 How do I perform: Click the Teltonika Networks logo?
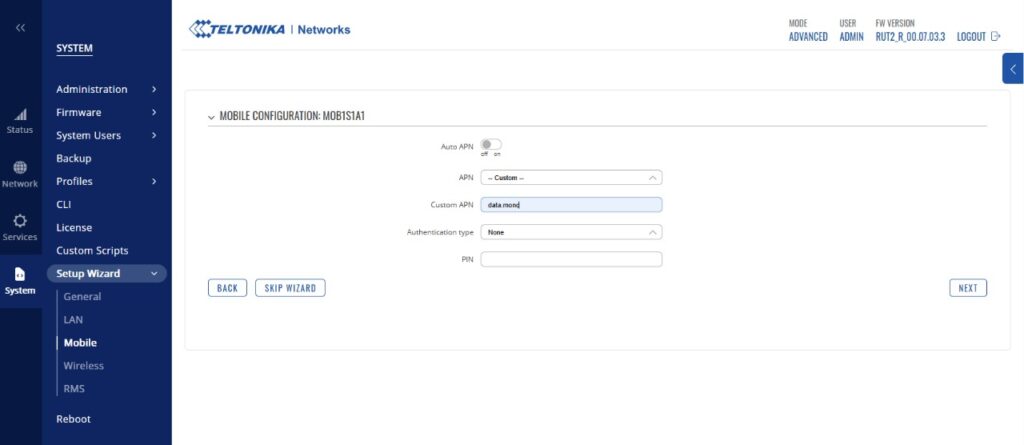[x=270, y=29]
